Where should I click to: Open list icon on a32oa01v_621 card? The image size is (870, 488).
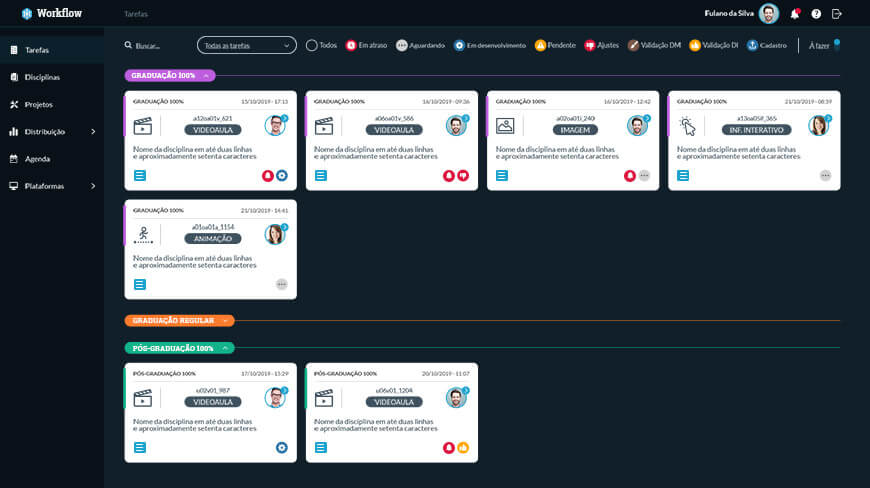pyautogui.click(x=140, y=175)
